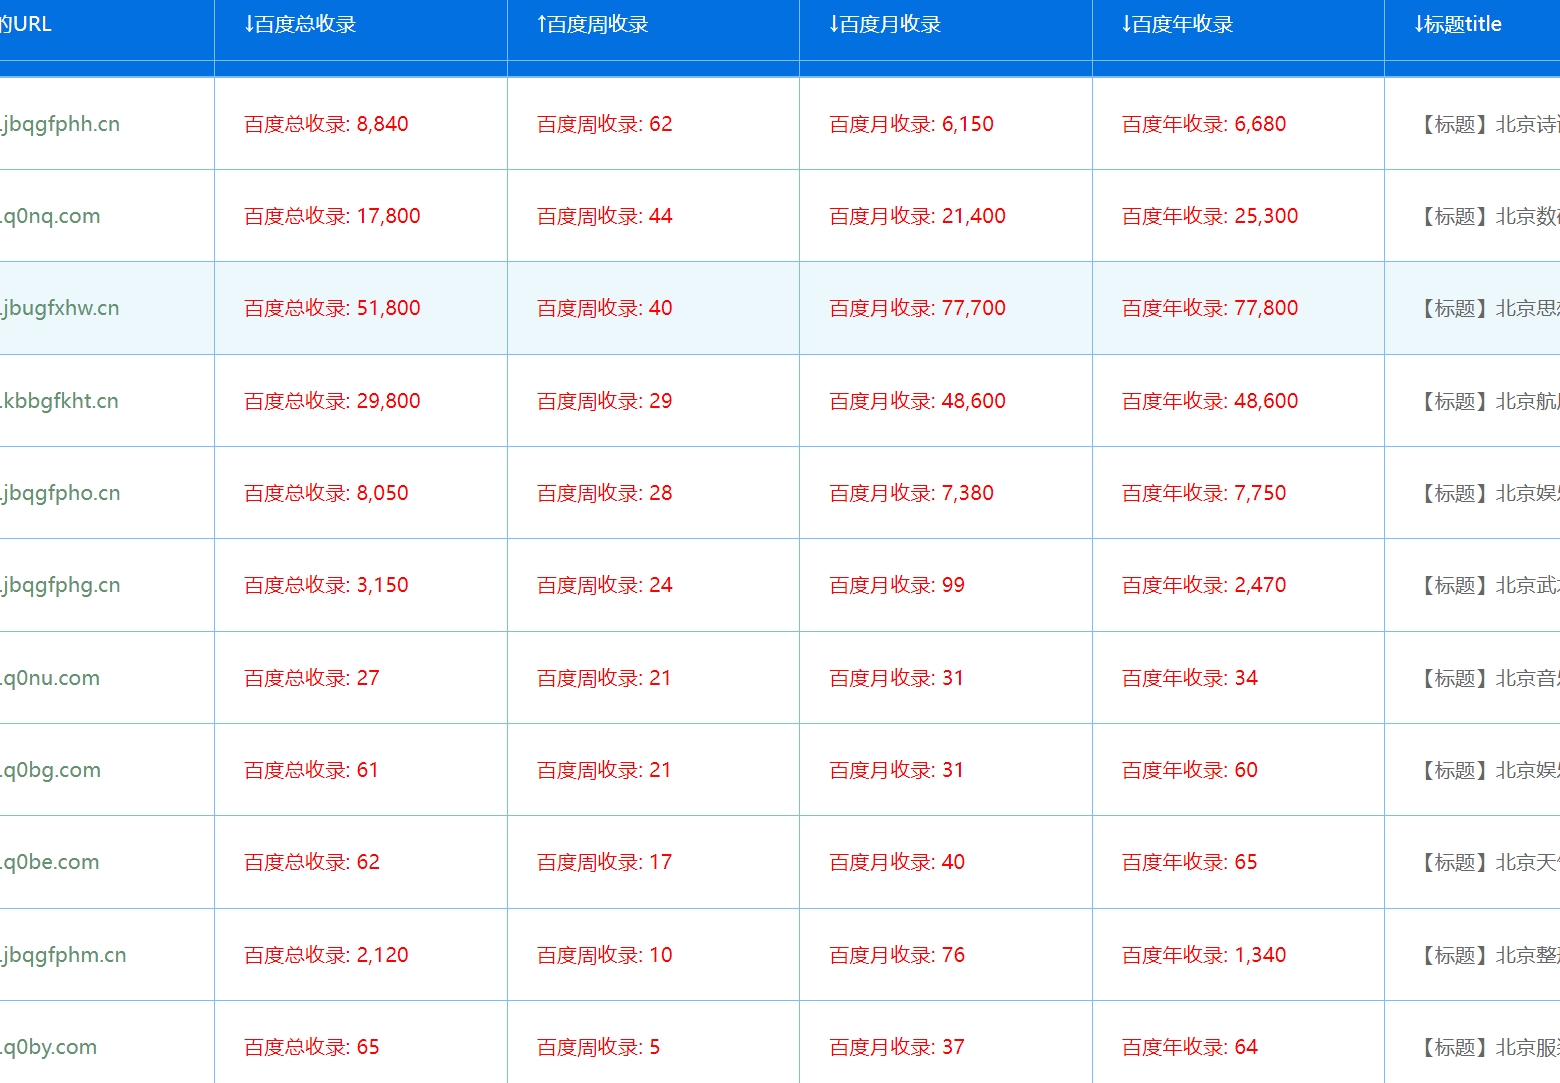The image size is (1560, 1083).
Task: Sort by the 标题title column header
Action: (1458, 24)
